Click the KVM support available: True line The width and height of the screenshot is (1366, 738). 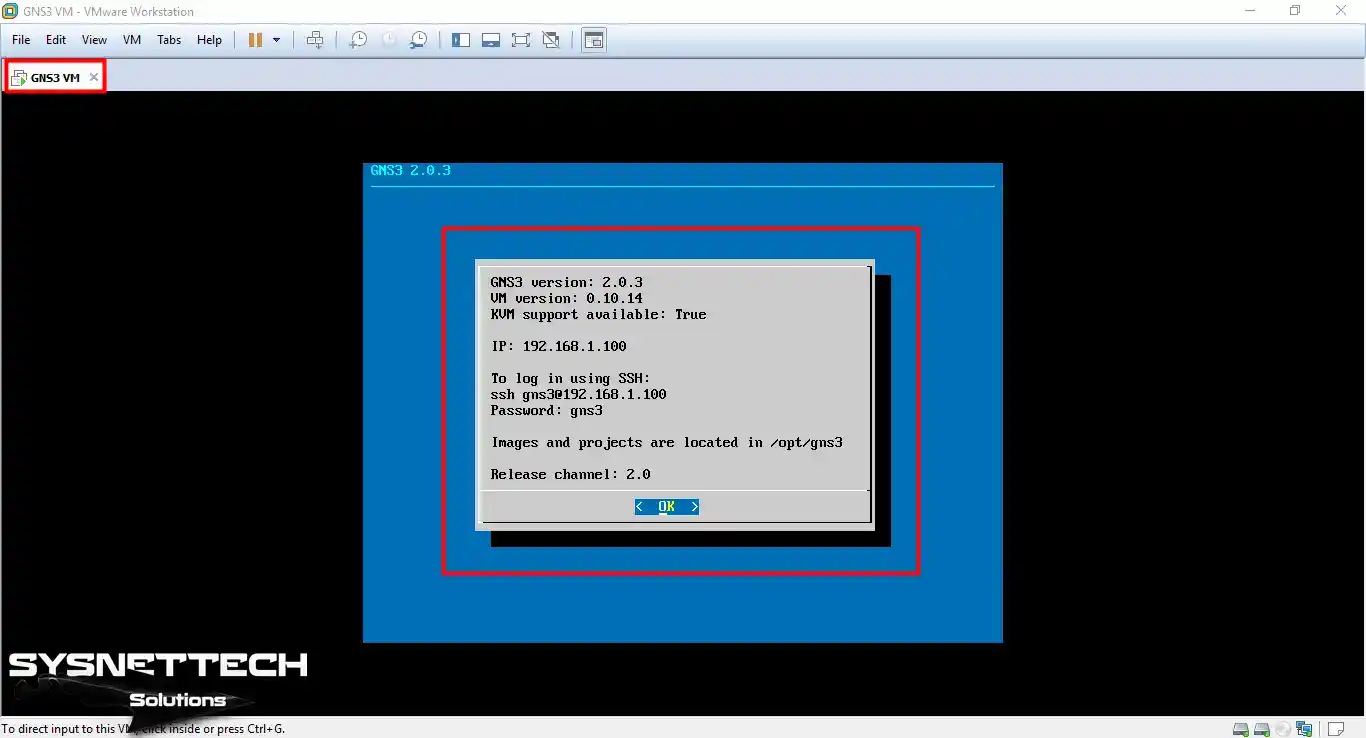[x=598, y=314]
